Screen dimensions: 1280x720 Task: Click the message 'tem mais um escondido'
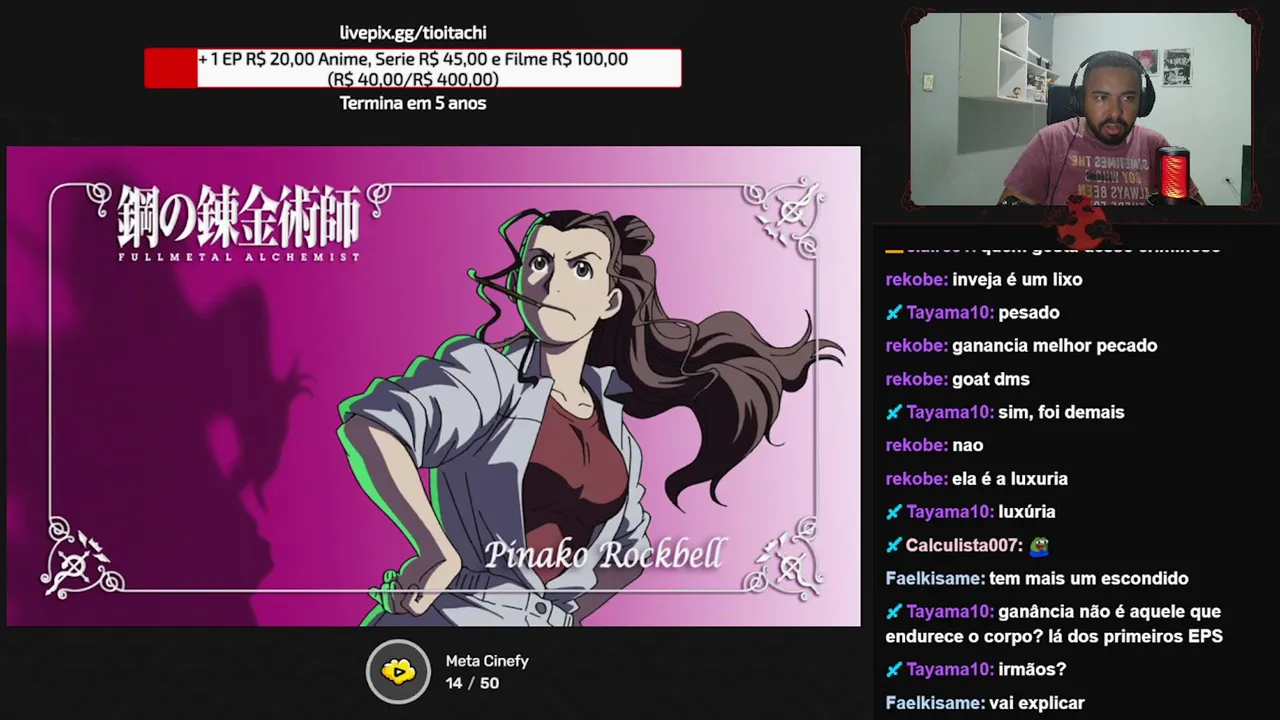[x=1088, y=578]
